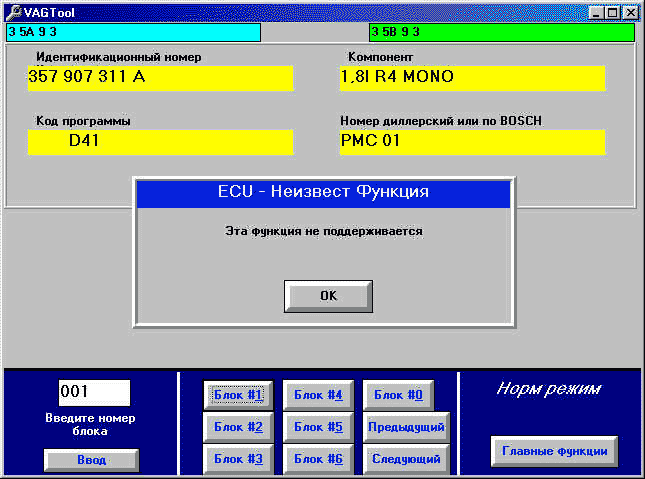Screen dimensions: 645x479
Task: Select Блок #5 button
Action: pos(318,427)
